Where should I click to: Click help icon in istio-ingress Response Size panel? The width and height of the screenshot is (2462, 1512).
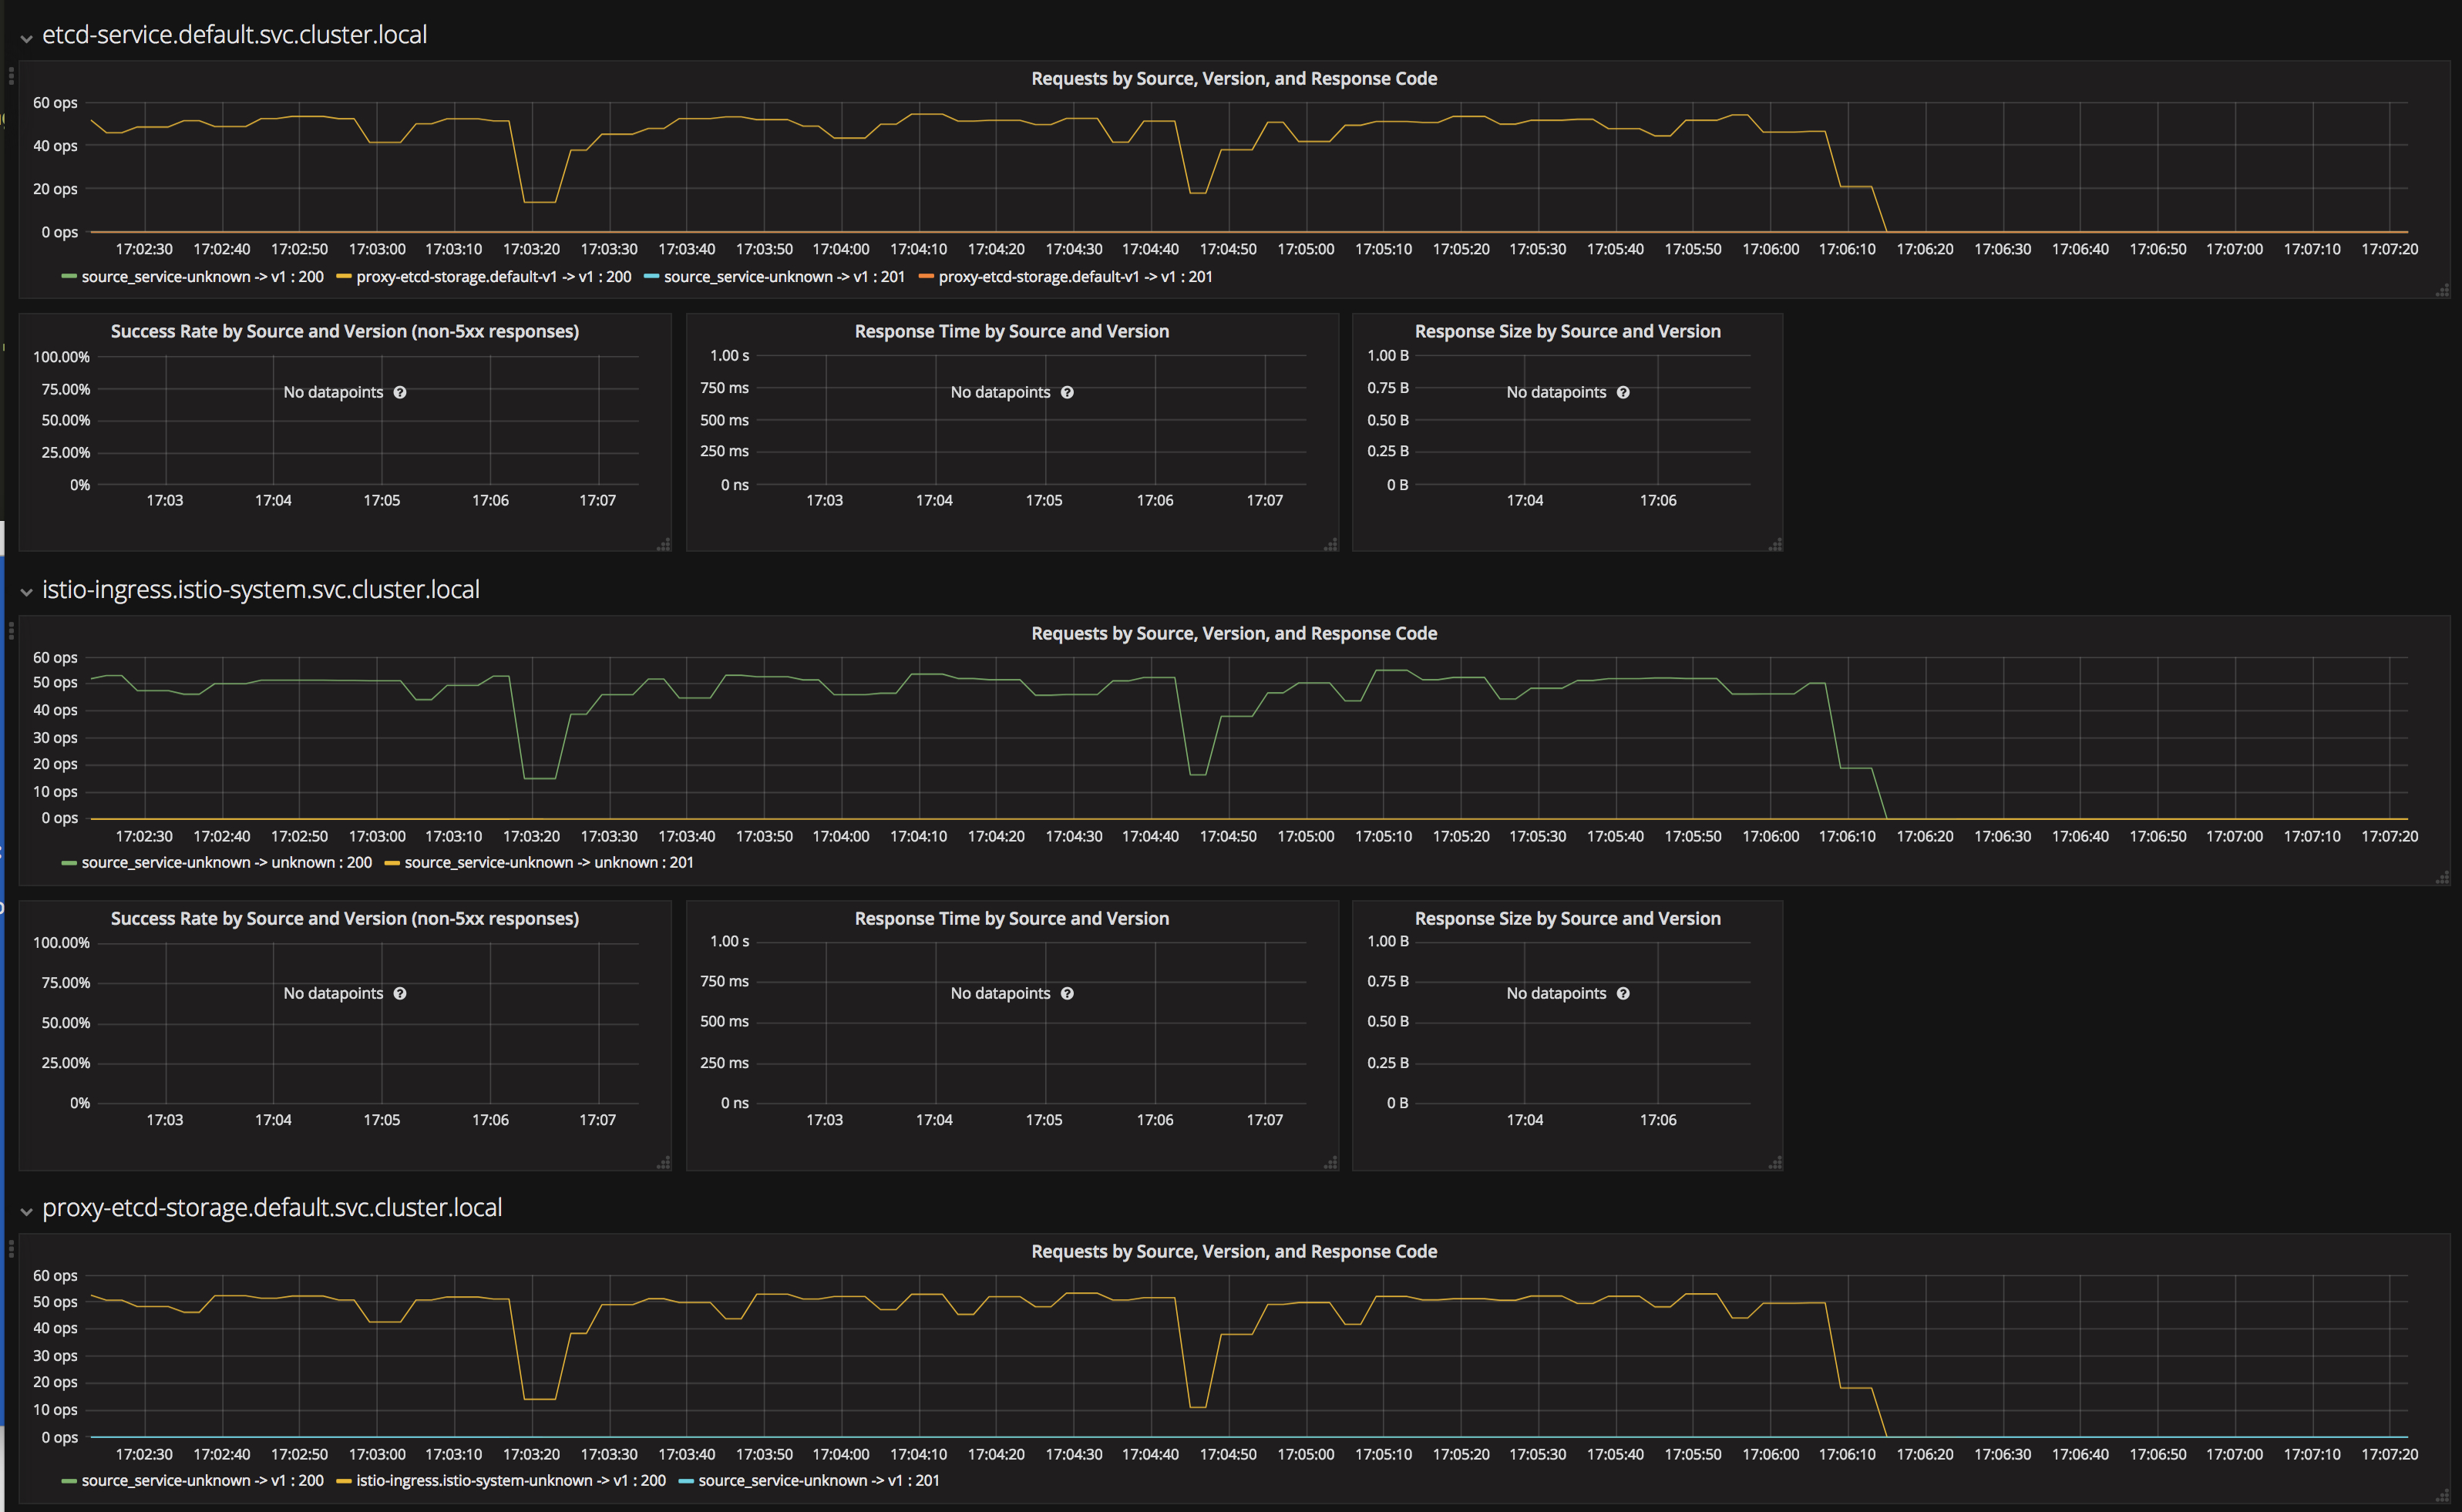[1623, 993]
